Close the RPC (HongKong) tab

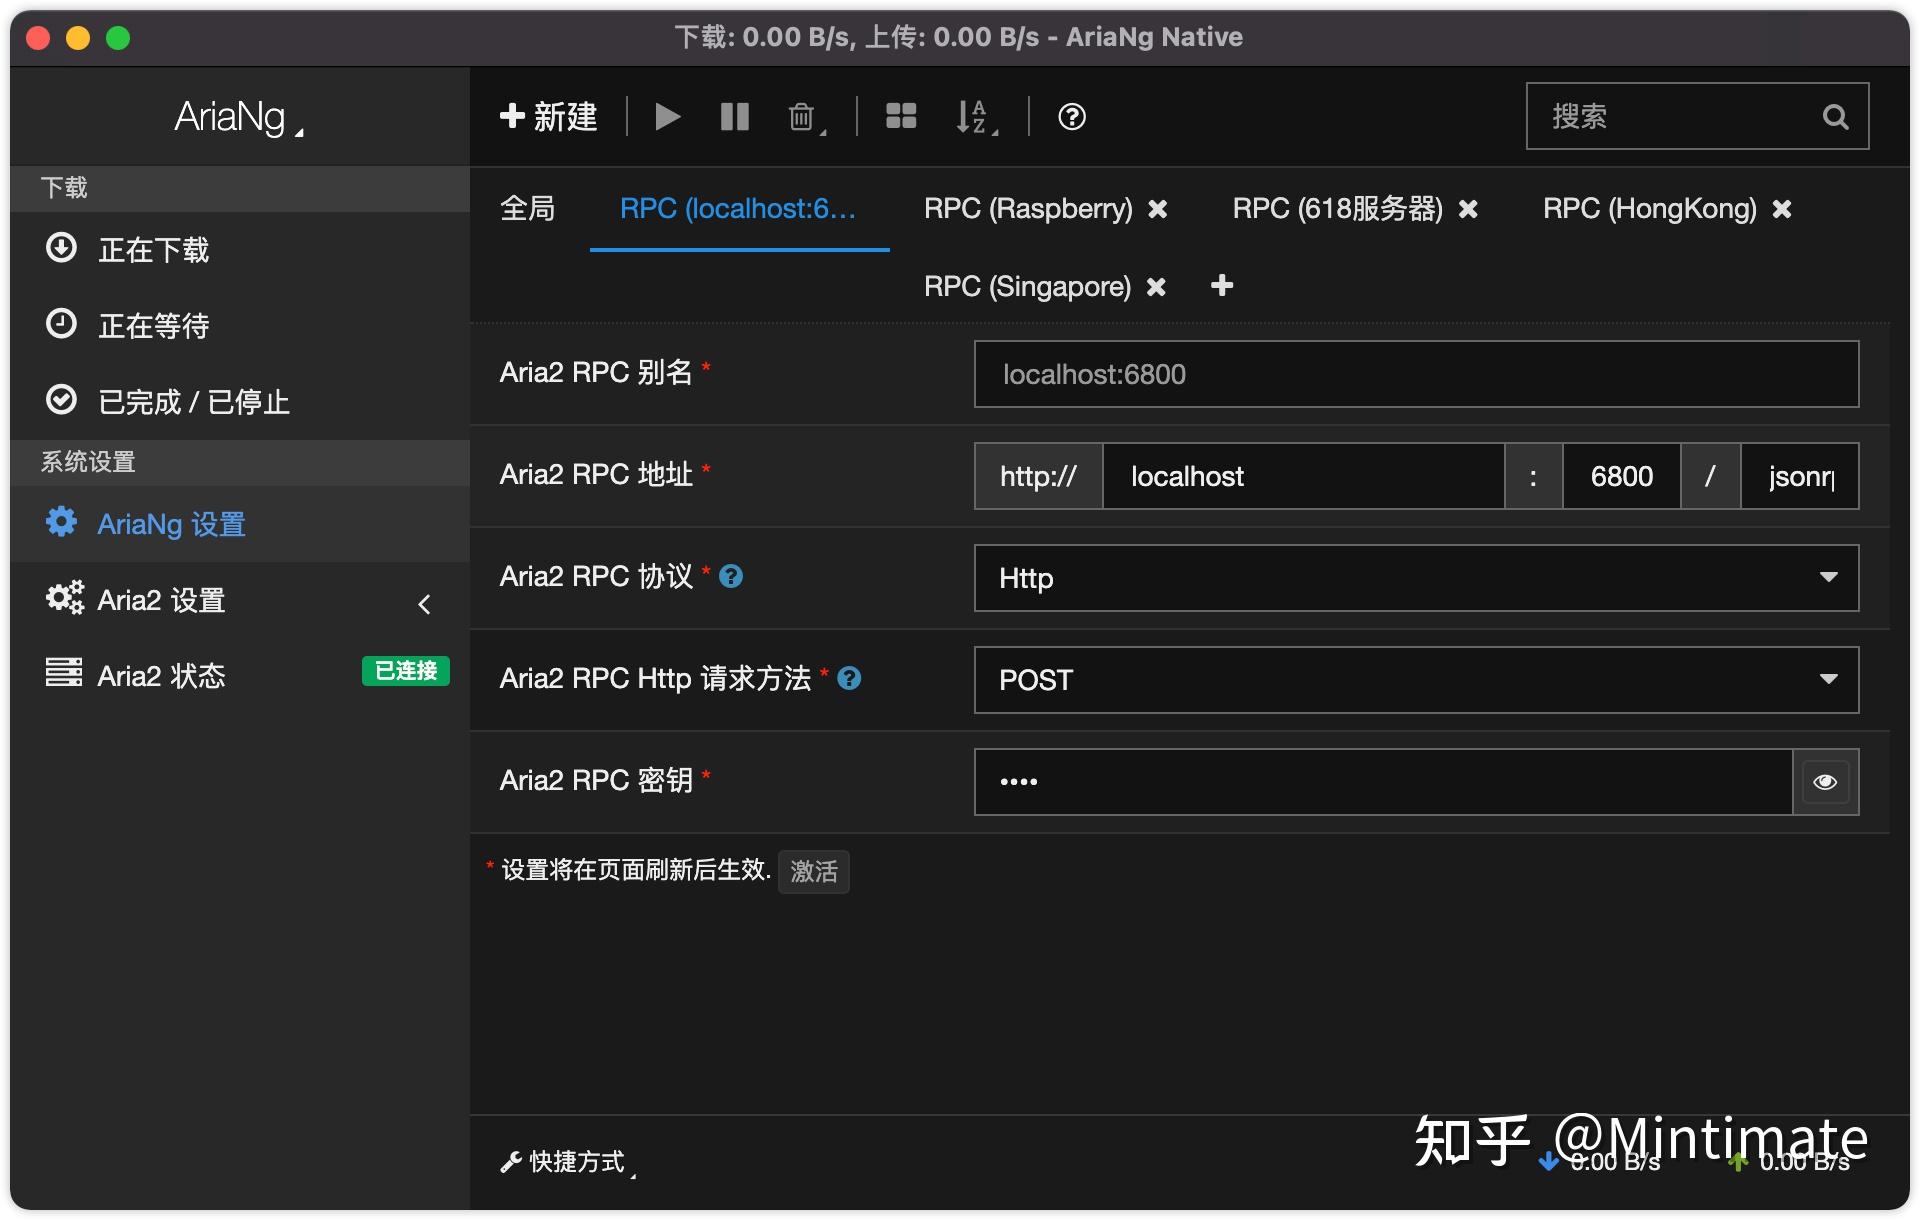[x=1782, y=209]
